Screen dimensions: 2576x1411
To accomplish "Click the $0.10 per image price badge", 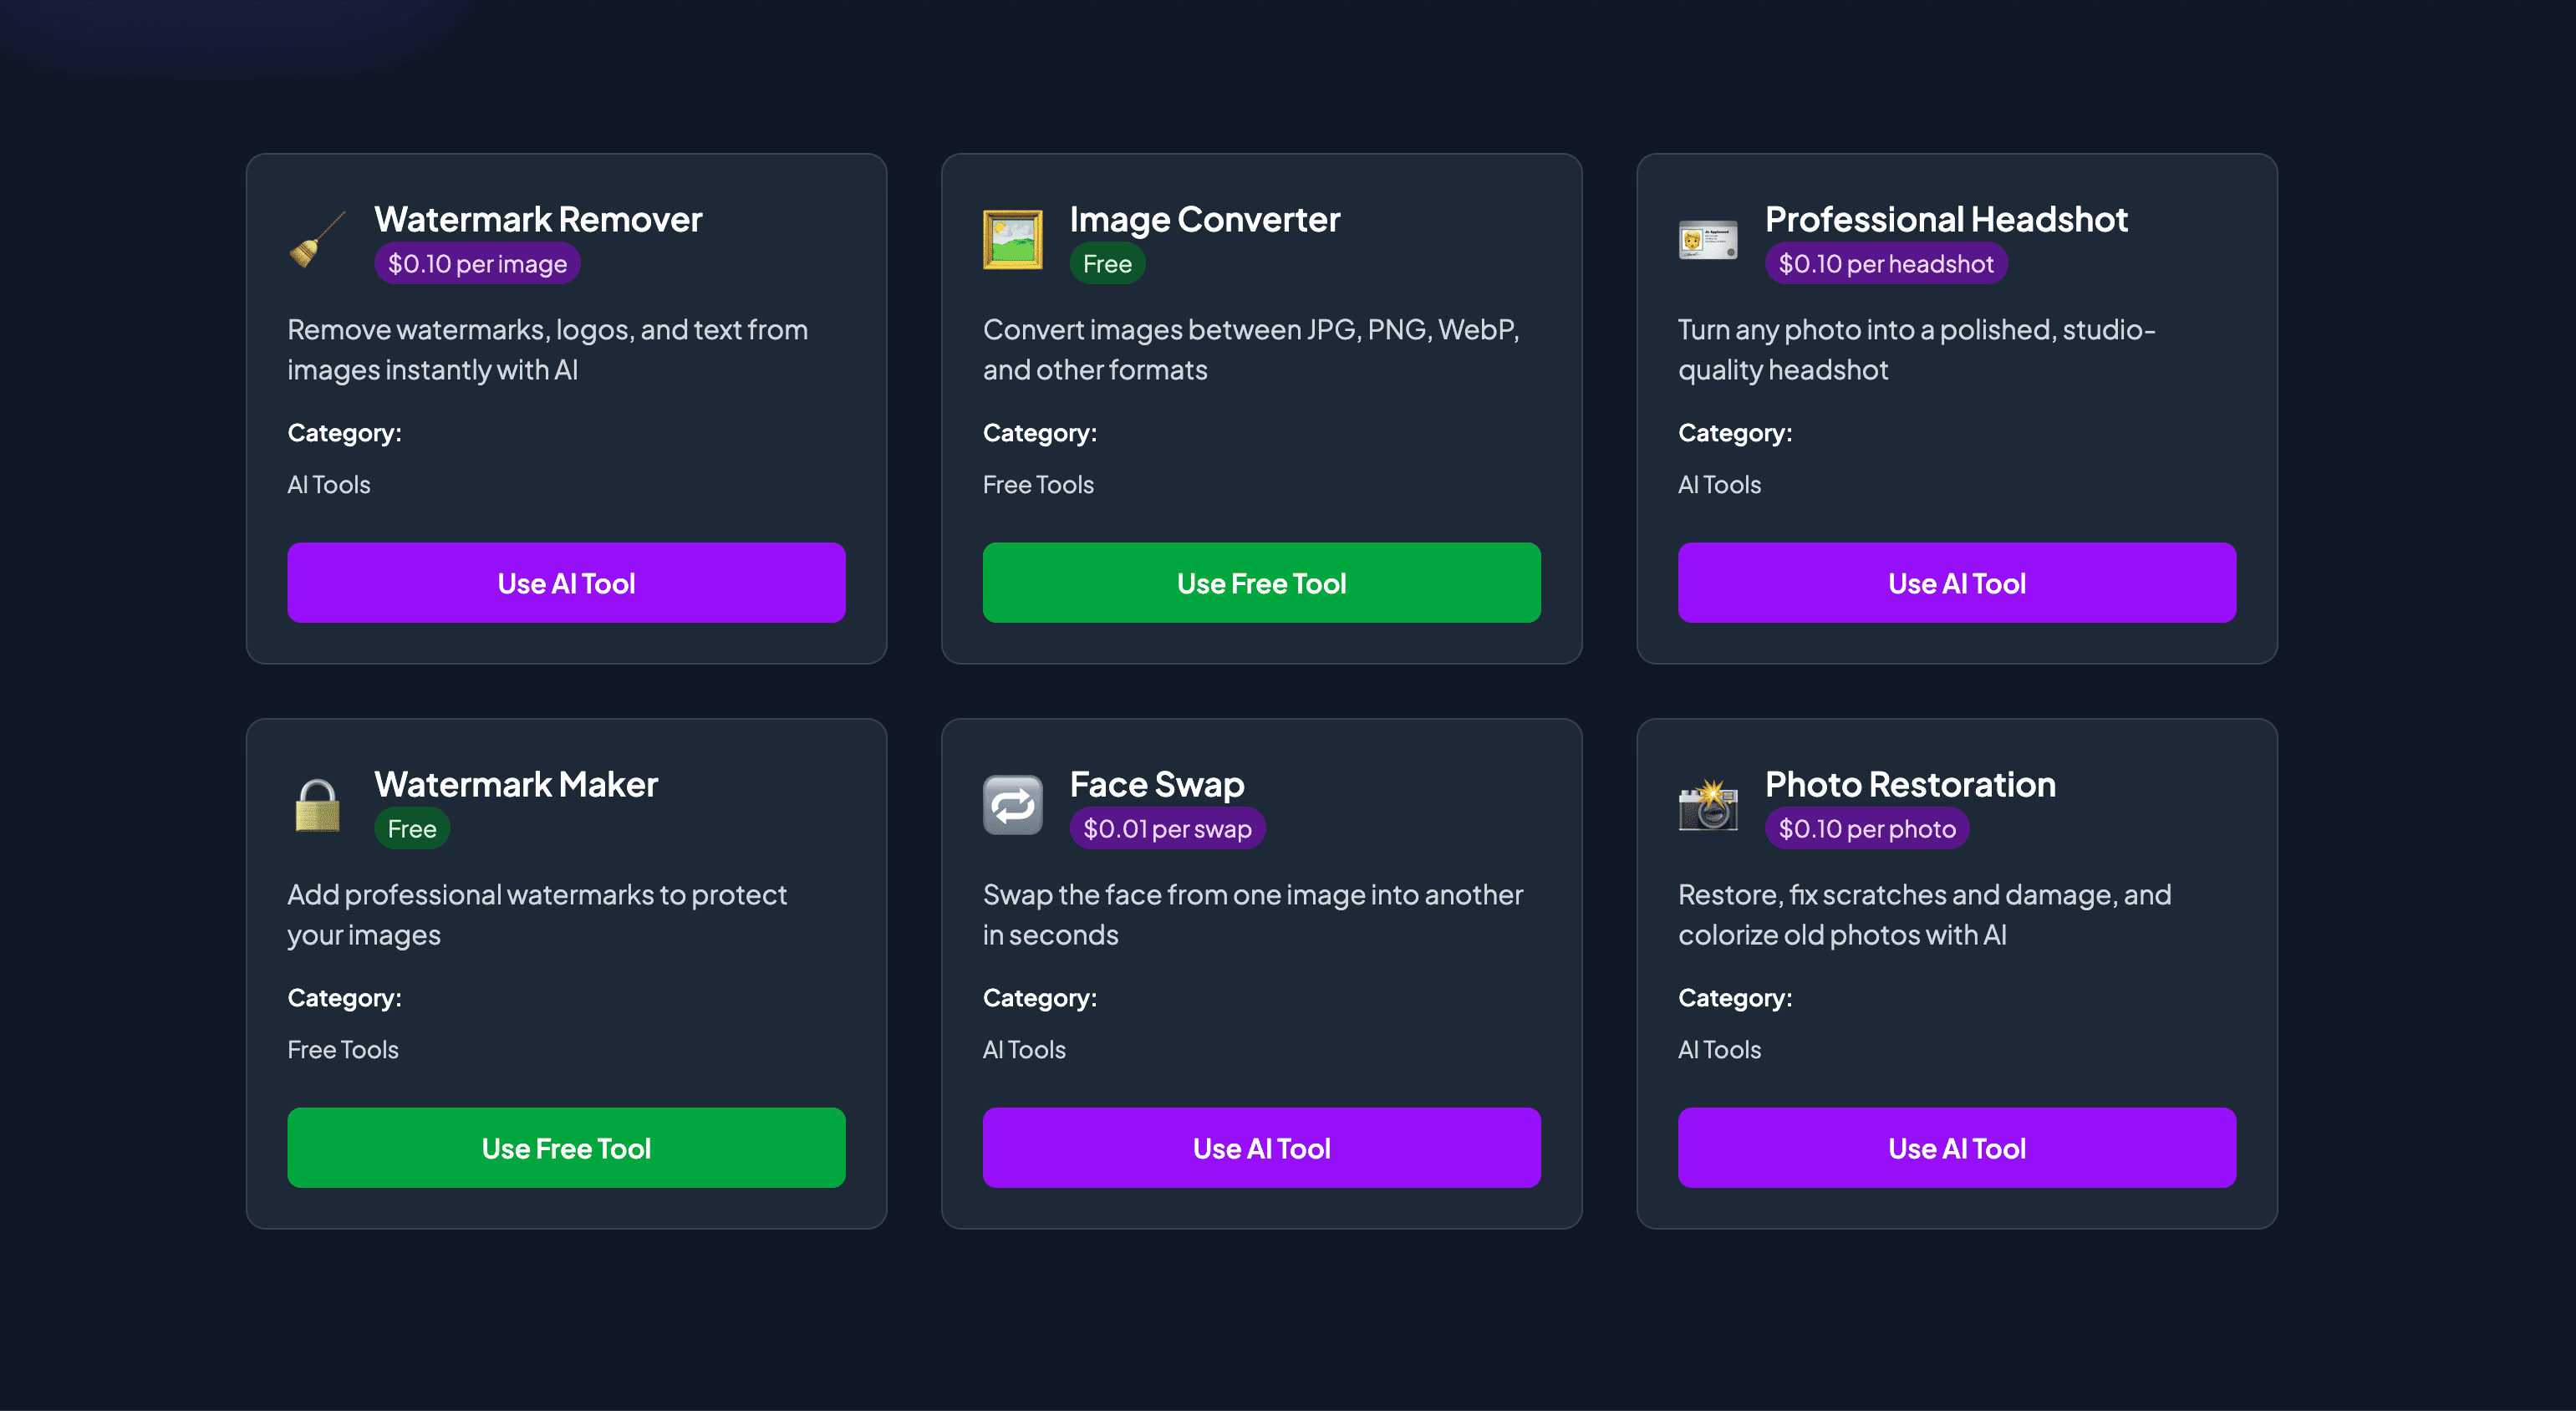I will pyautogui.click(x=477, y=264).
